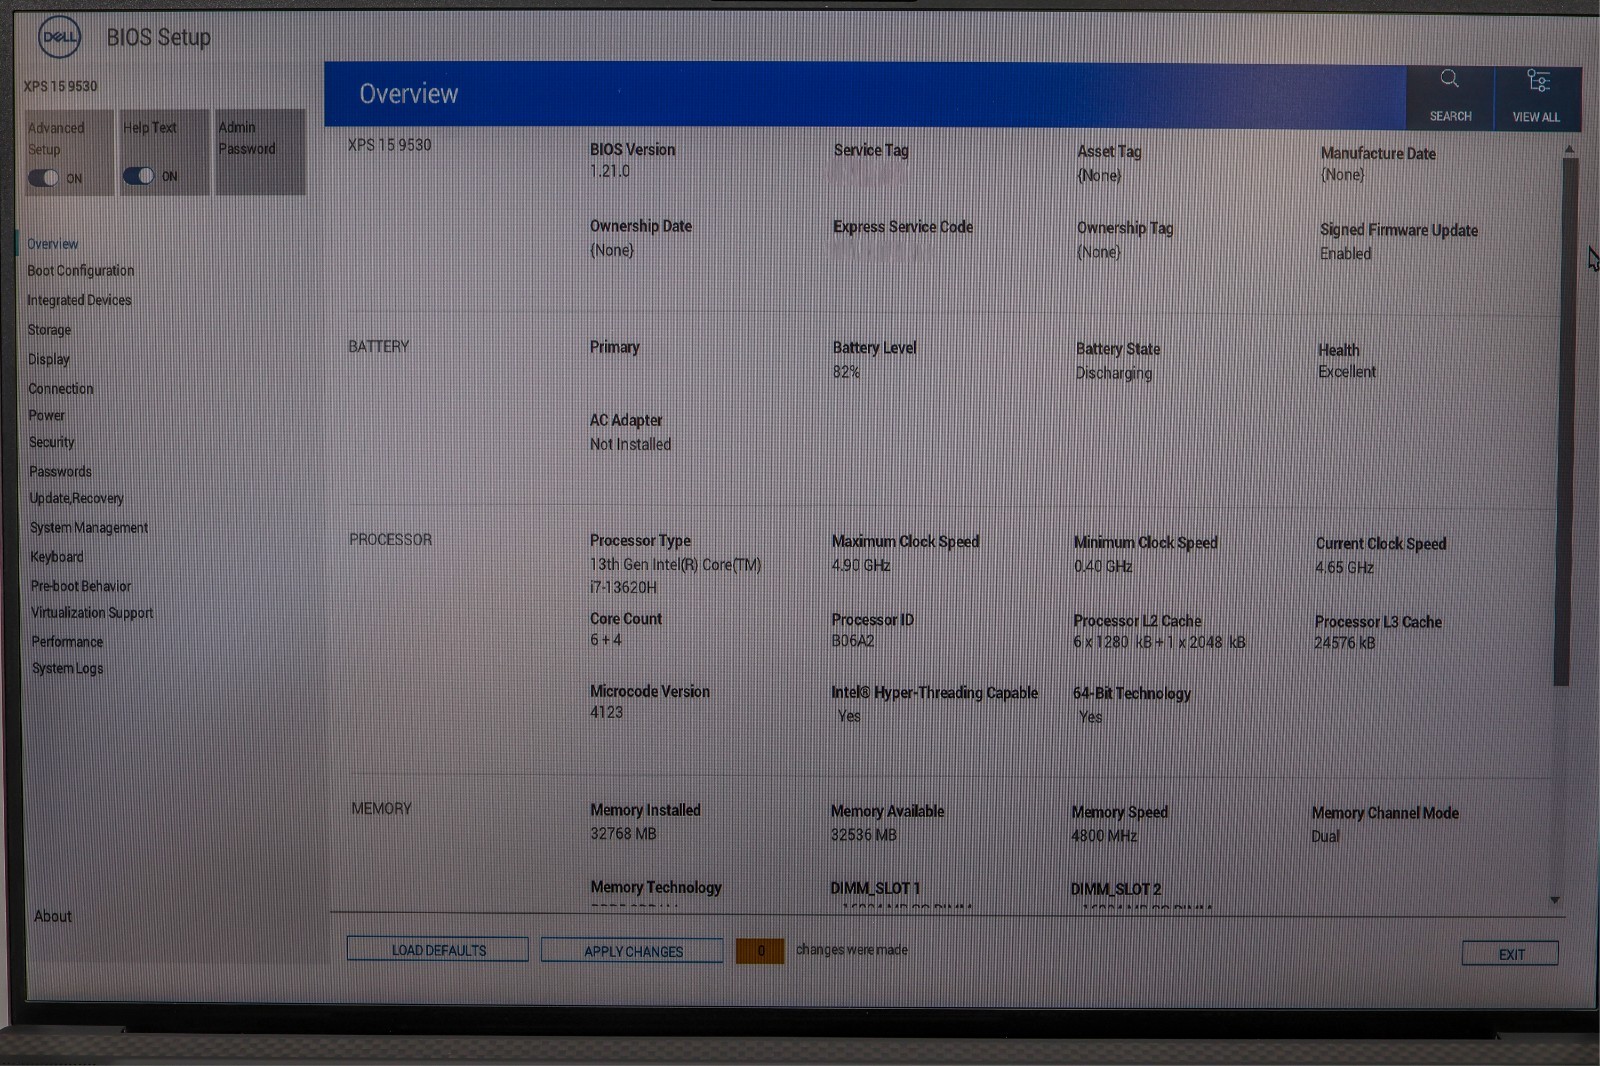Screen dimensions: 1600x1066
Task: Open Update, Recovery section
Action: coord(77,498)
